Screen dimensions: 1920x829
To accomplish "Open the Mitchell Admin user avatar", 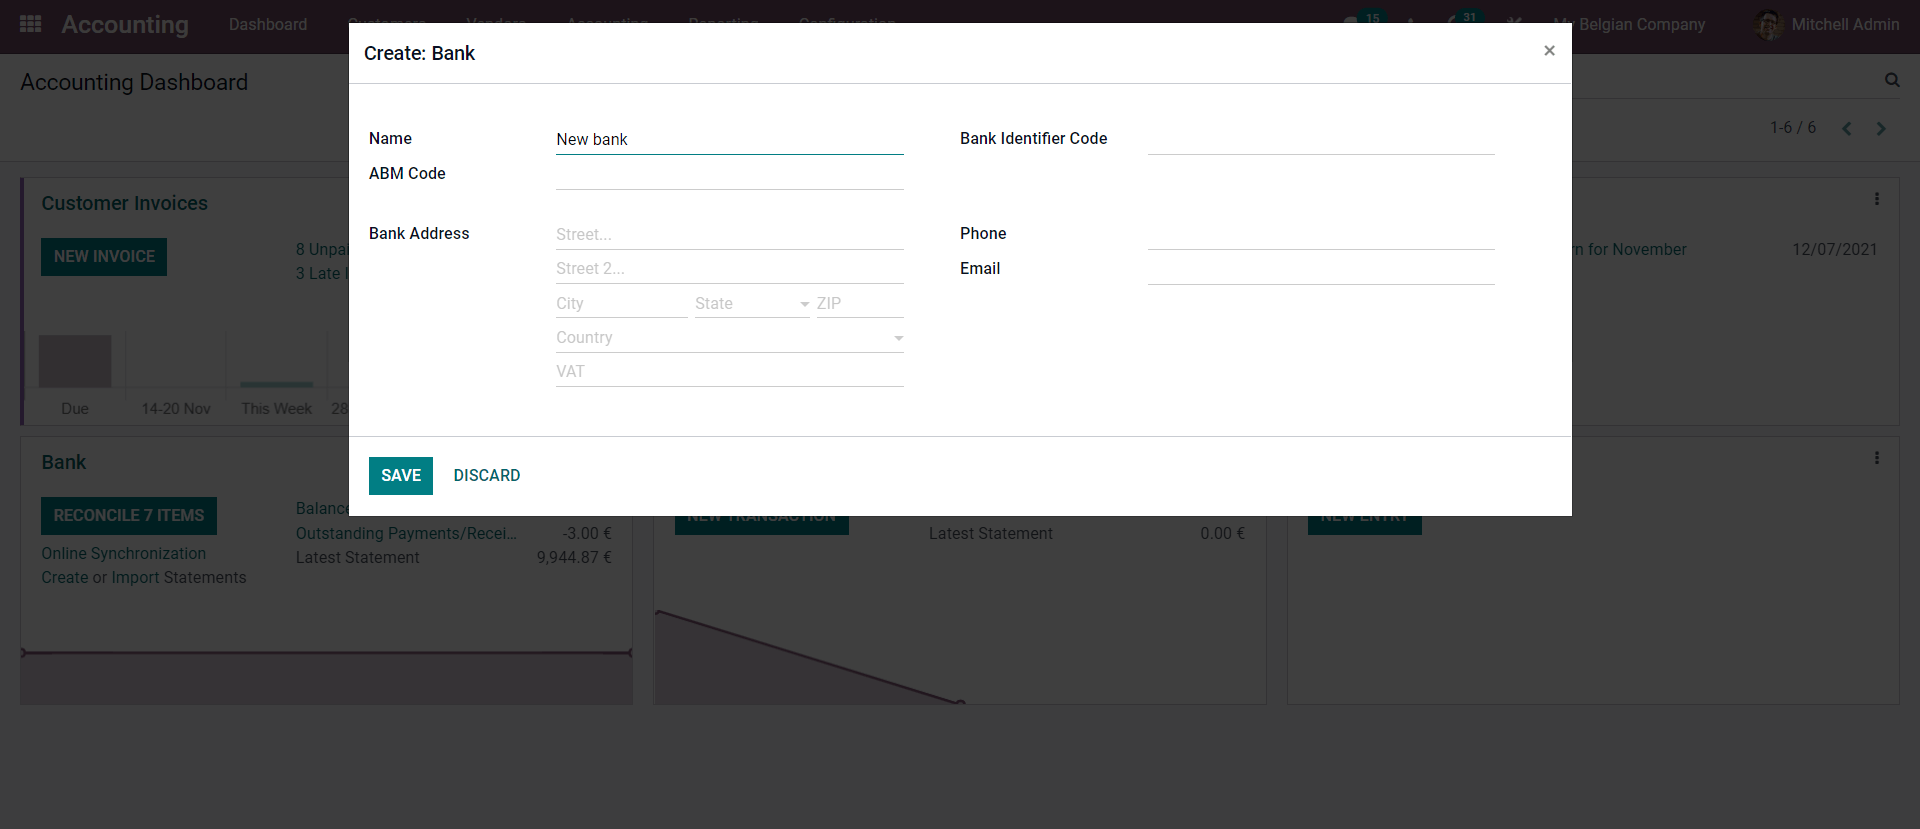I will pos(1769,25).
